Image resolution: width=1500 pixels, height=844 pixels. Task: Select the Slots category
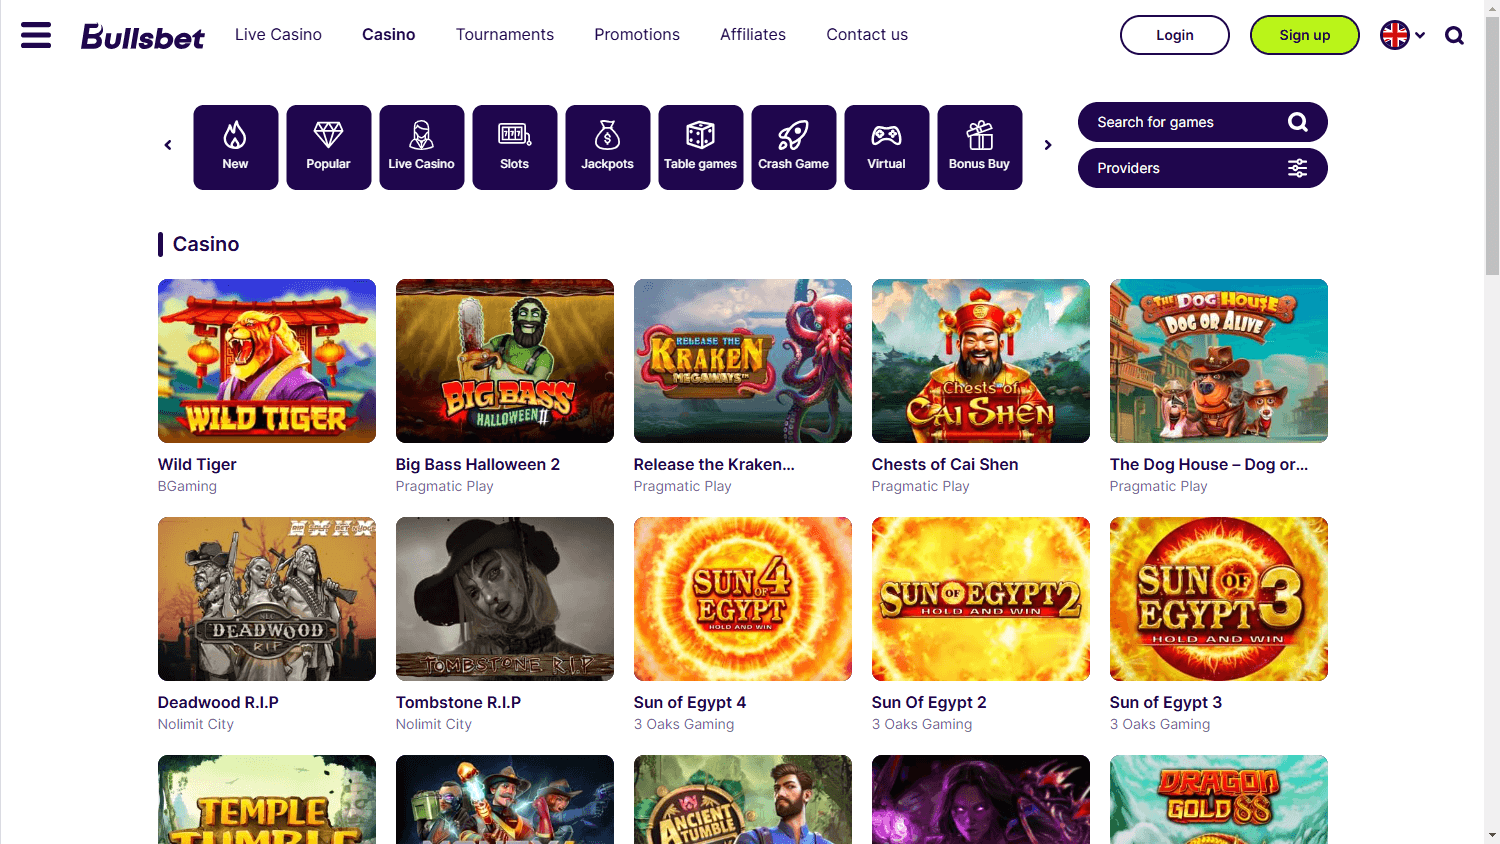tap(515, 147)
